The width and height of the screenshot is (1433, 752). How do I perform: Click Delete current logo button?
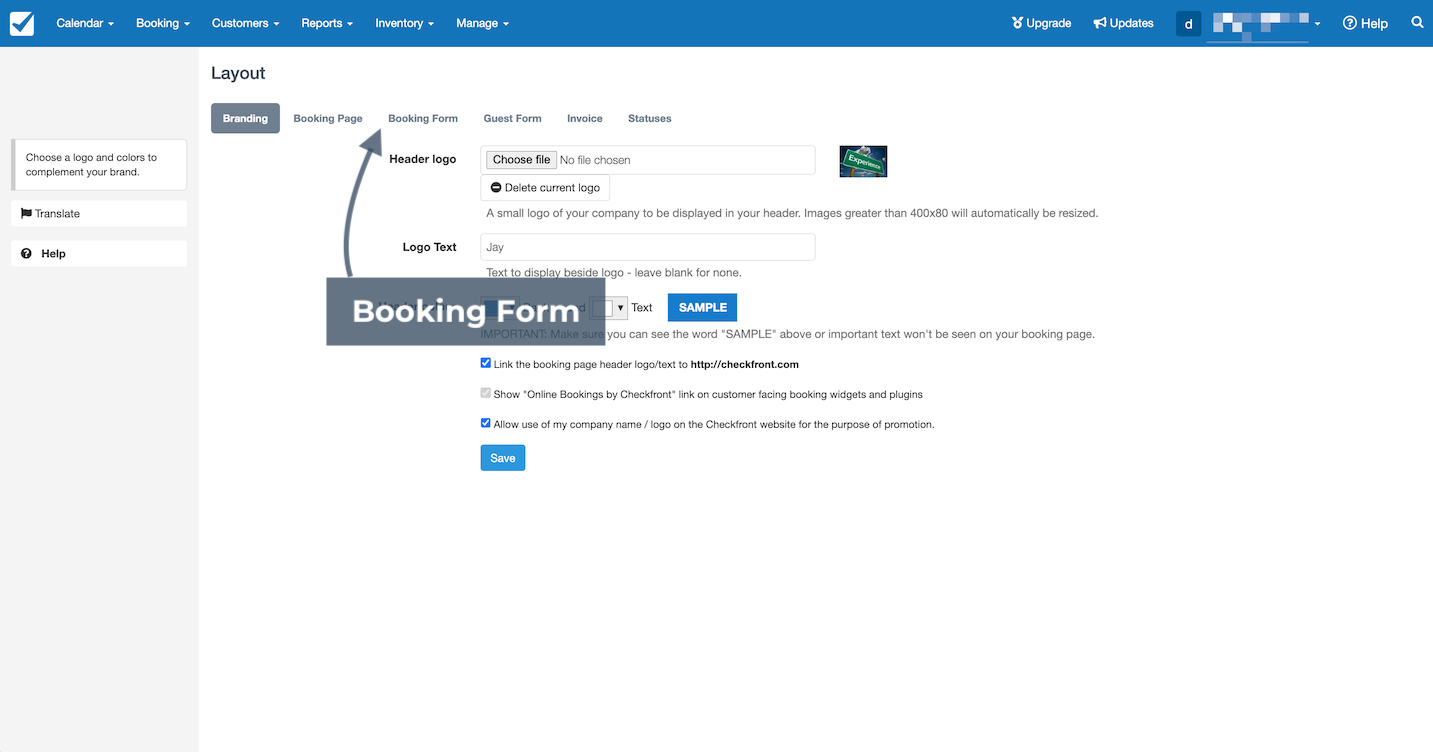click(545, 188)
